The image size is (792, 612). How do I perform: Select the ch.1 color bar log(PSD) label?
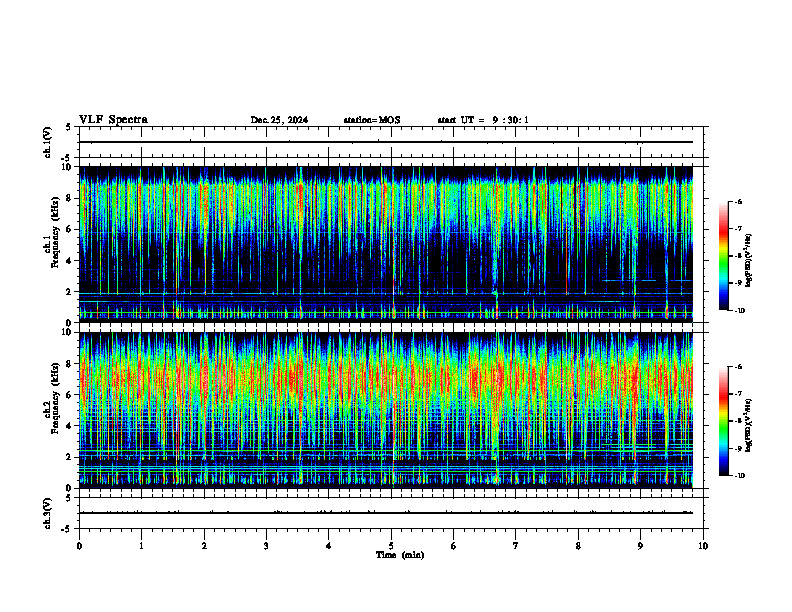[x=748, y=261]
